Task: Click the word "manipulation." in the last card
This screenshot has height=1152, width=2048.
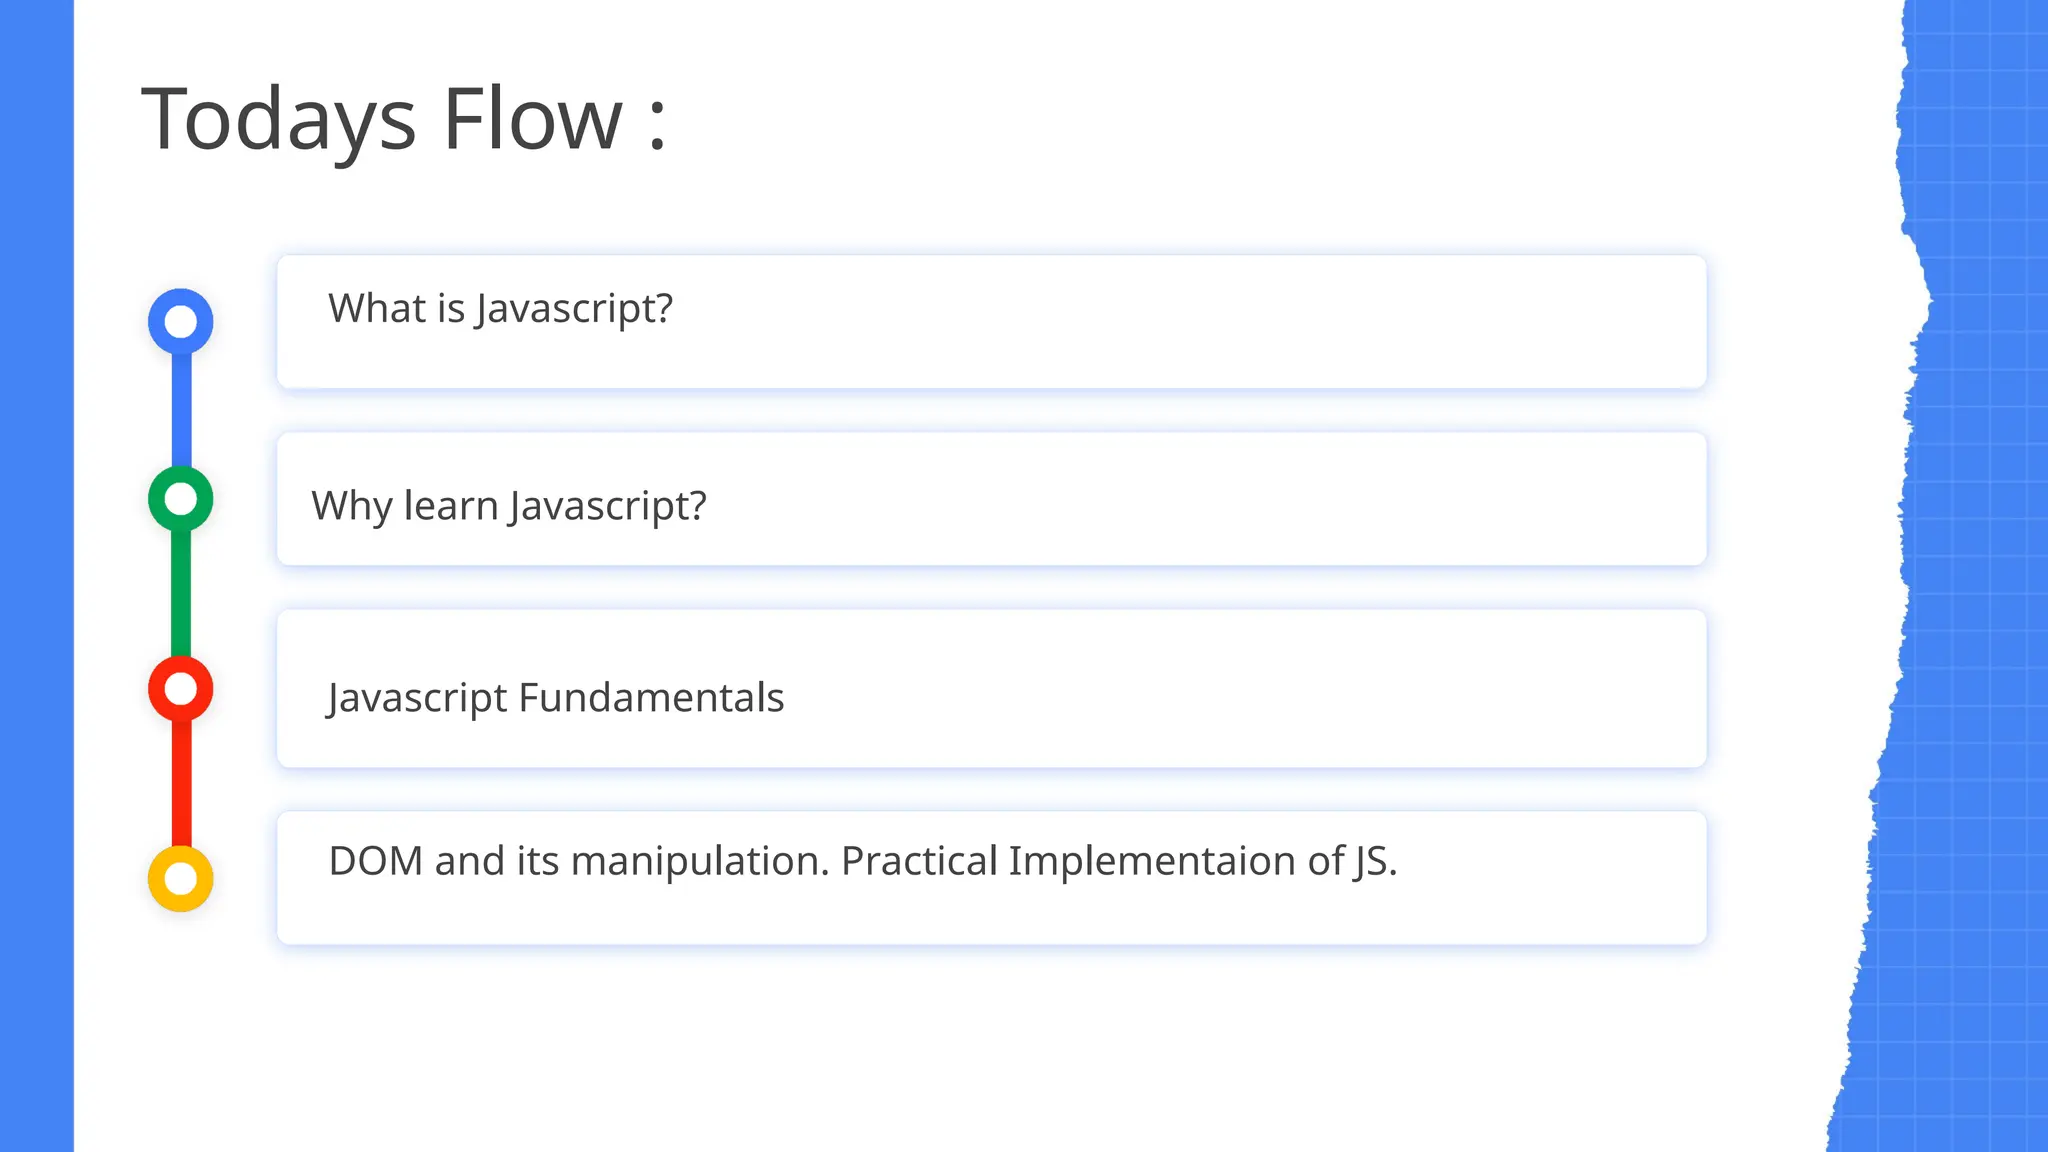Action: click(700, 861)
